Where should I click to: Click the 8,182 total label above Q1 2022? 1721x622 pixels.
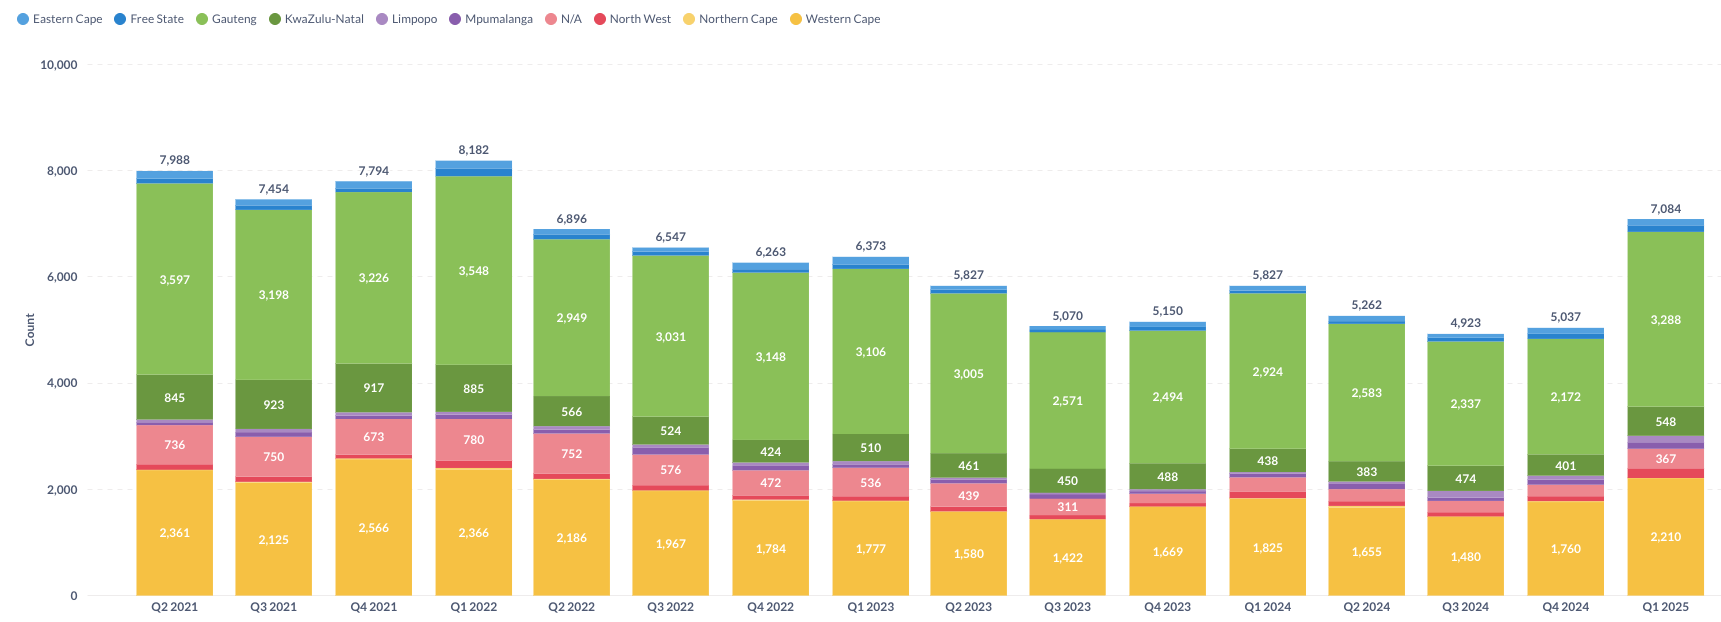473,150
